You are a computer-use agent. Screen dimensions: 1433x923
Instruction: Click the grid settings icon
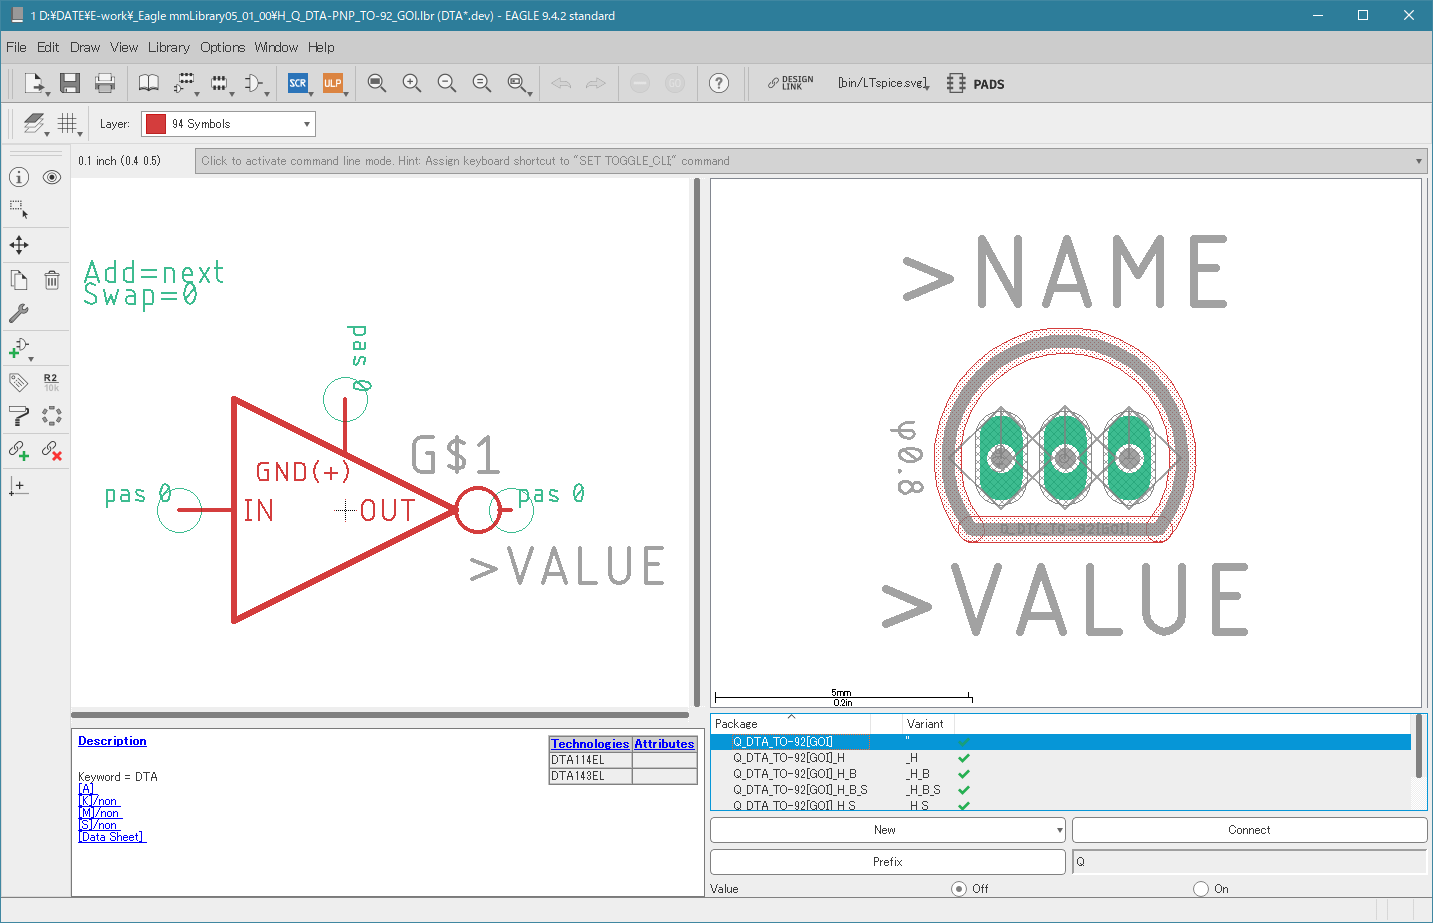pyautogui.click(x=67, y=123)
